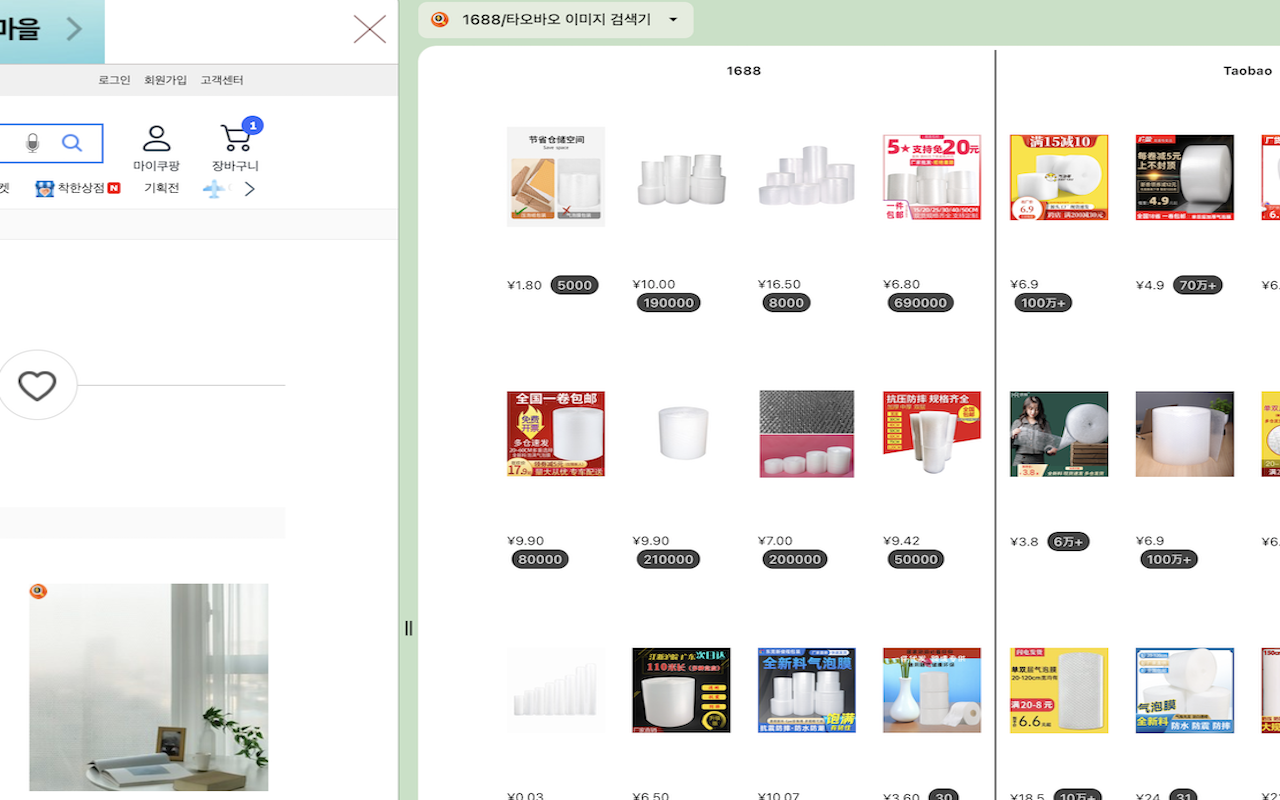Click the airplane icon in category bar
The width and height of the screenshot is (1280, 800).
point(214,188)
